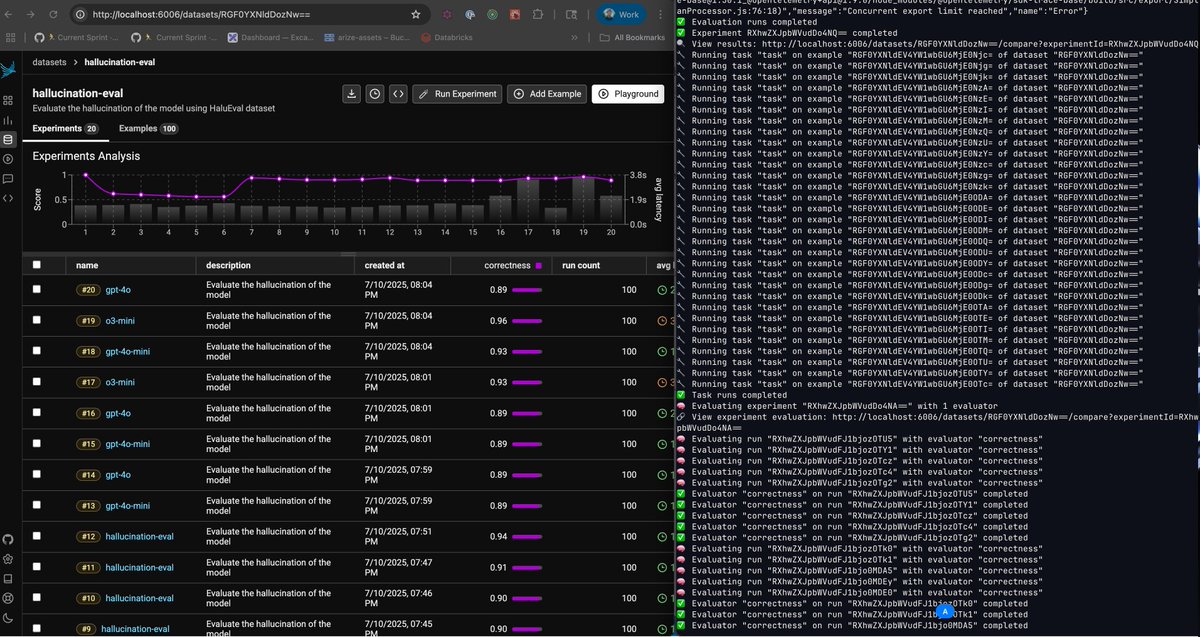Toggle the select-all checkbox in table header
Image resolution: width=1200 pixels, height=637 pixels.
(x=37, y=265)
